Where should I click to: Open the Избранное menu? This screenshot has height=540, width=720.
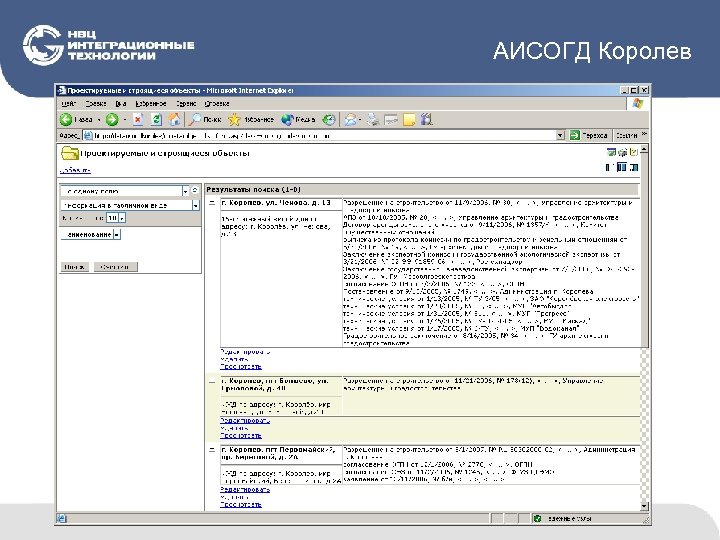pyautogui.click(x=151, y=104)
